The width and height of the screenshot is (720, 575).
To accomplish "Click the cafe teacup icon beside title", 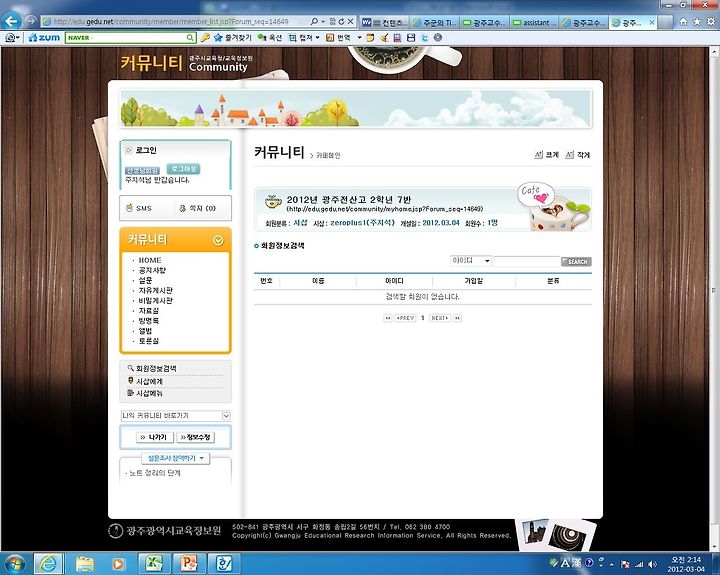I will coord(273,201).
